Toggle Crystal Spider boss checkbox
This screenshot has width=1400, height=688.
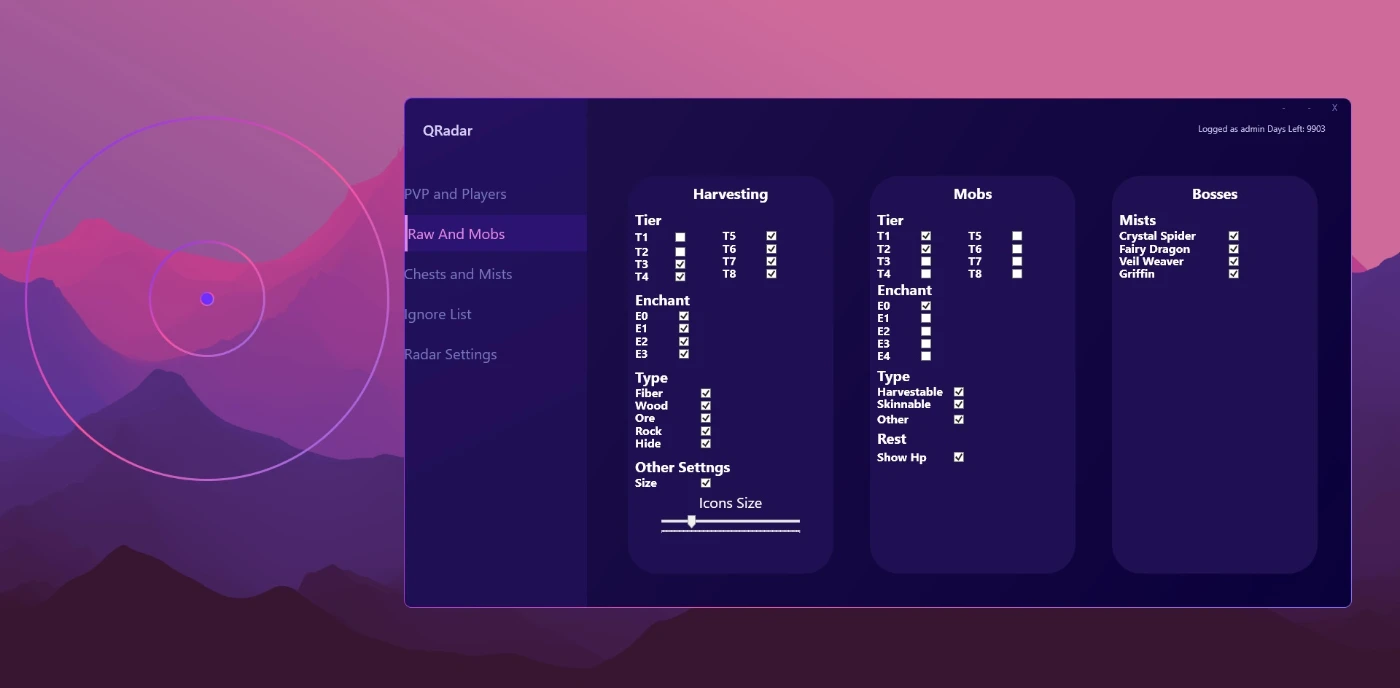click(1234, 236)
